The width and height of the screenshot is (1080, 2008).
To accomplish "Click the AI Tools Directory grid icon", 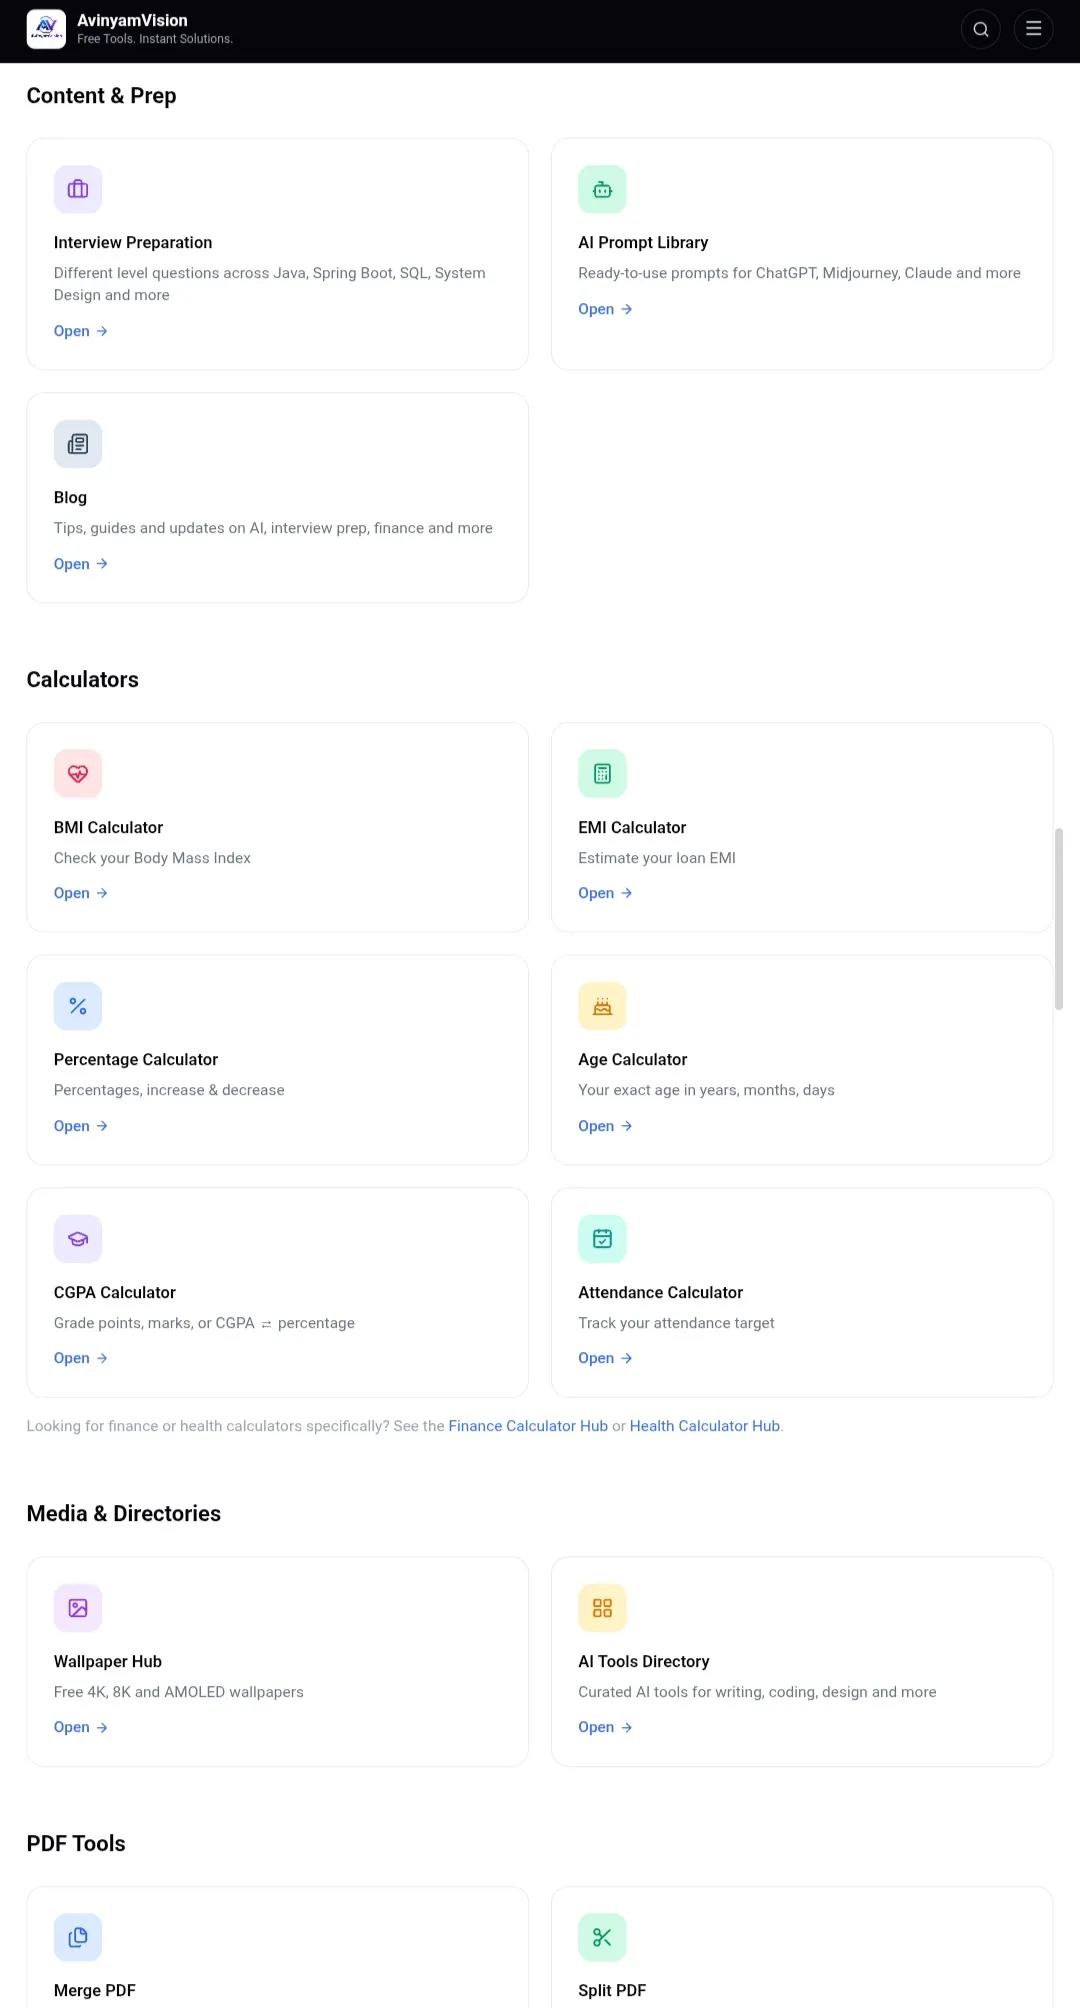I will pos(602,1608).
